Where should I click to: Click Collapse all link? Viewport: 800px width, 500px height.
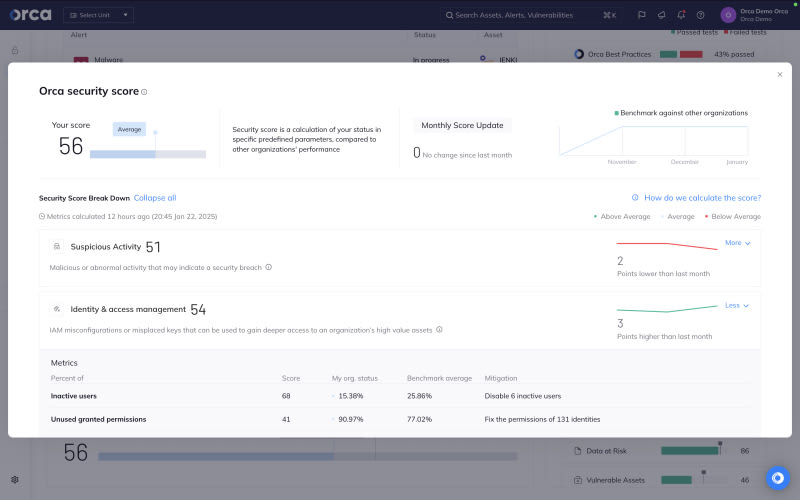(x=155, y=198)
